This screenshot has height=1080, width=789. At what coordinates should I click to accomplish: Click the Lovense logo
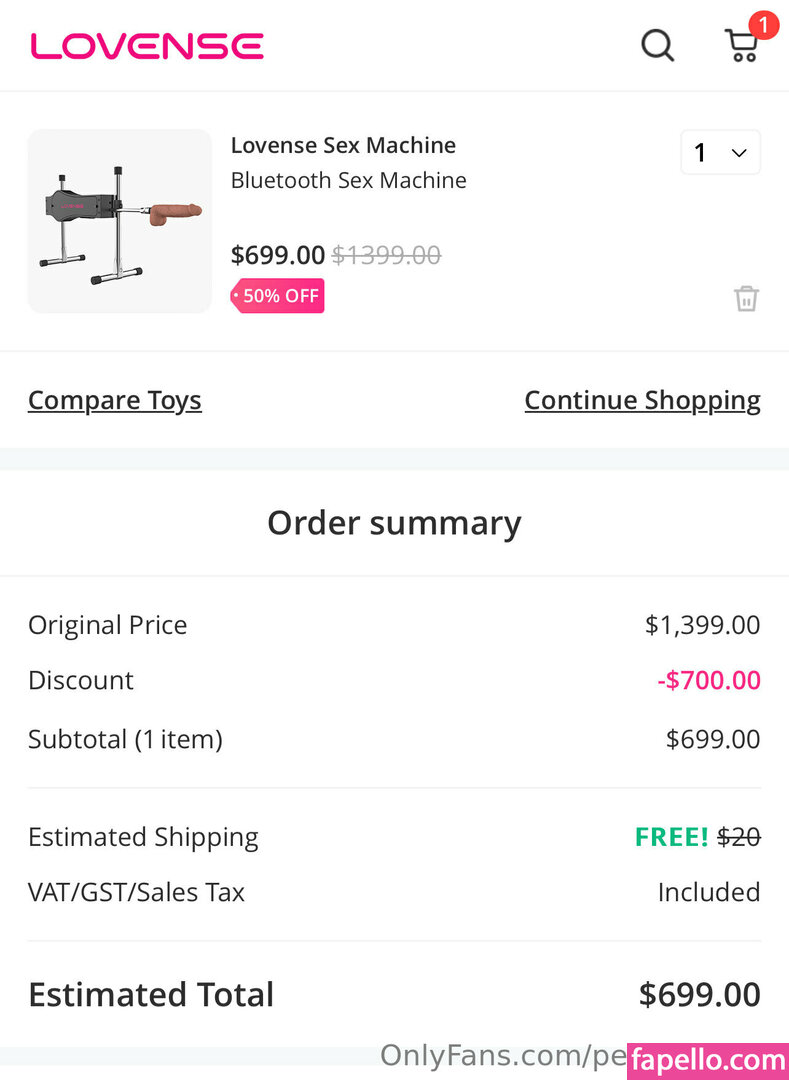[147, 46]
